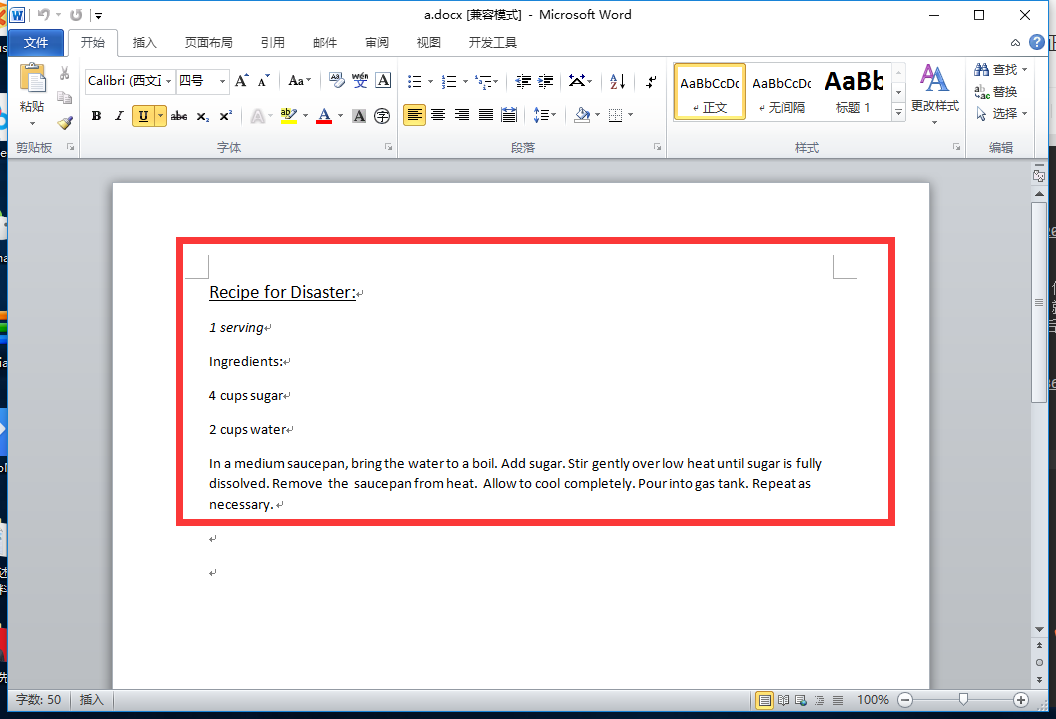Justify the paragraph text

[486, 115]
